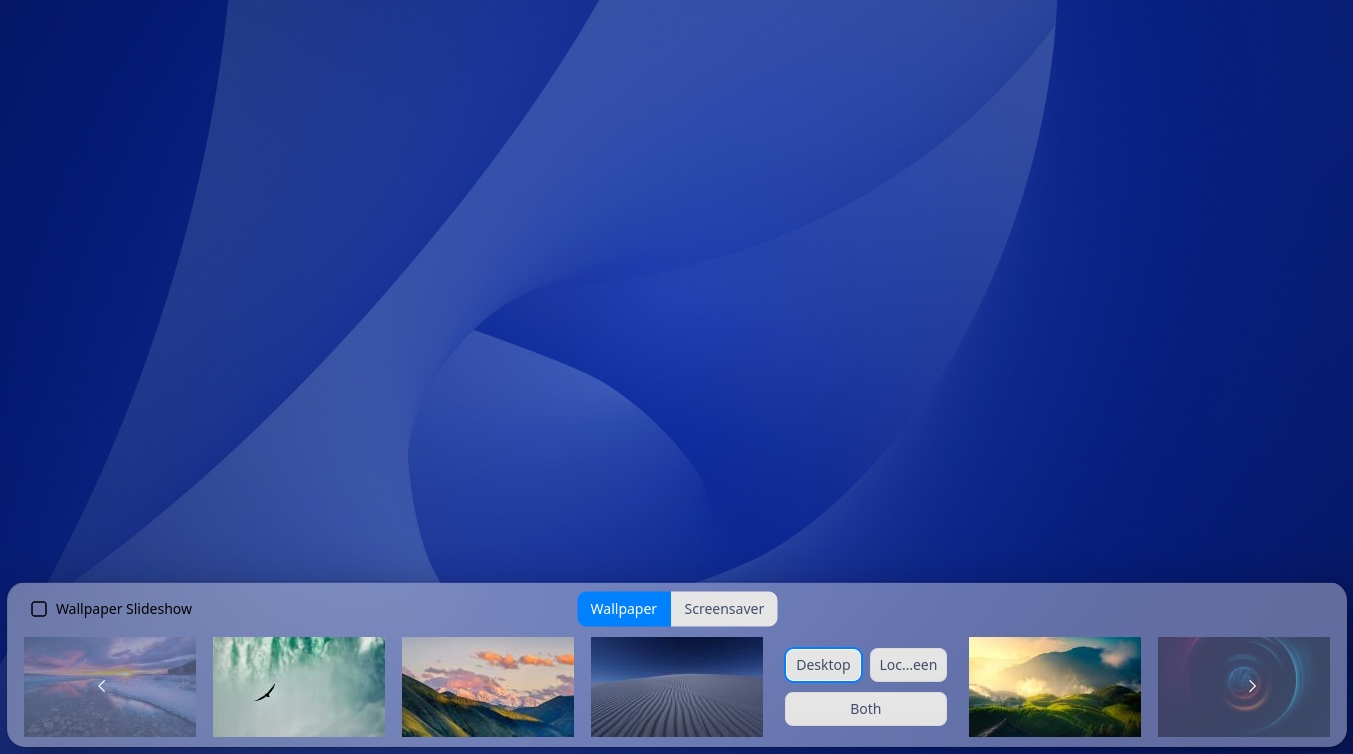Select the night desert dunes wallpaper
Viewport: 1353px width, 754px height.
(677, 686)
